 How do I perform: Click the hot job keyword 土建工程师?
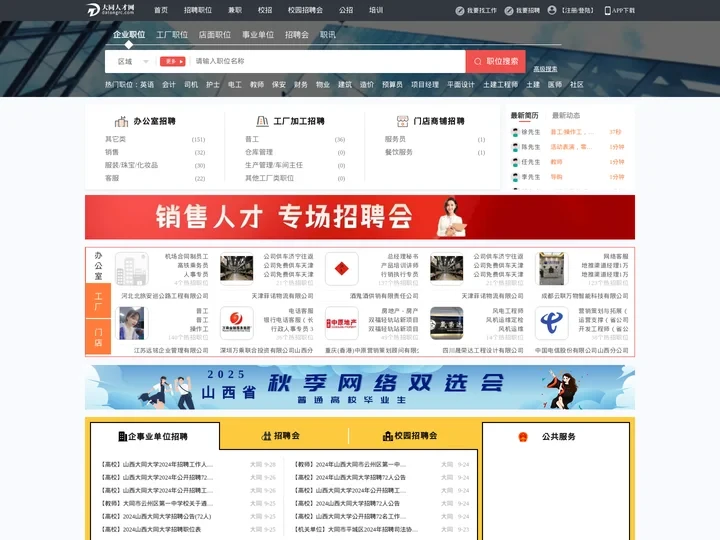(501, 84)
